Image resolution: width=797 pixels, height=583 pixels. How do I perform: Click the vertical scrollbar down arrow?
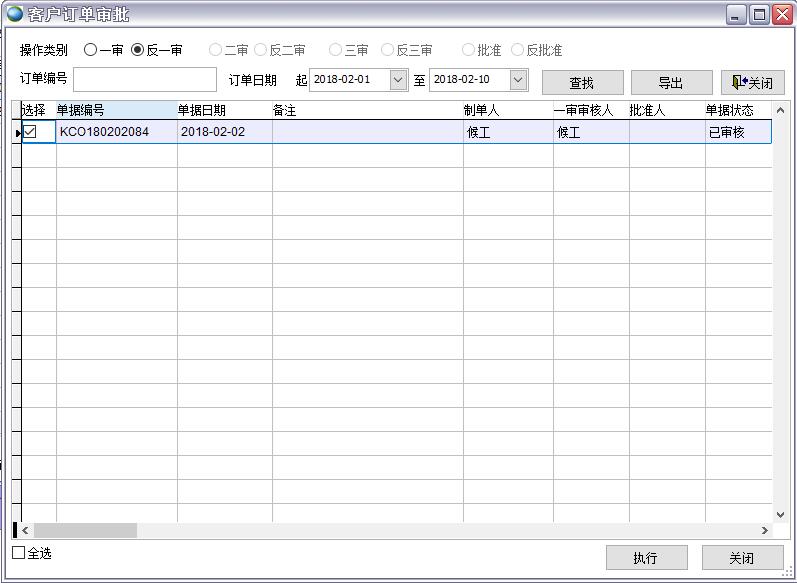[x=781, y=514]
